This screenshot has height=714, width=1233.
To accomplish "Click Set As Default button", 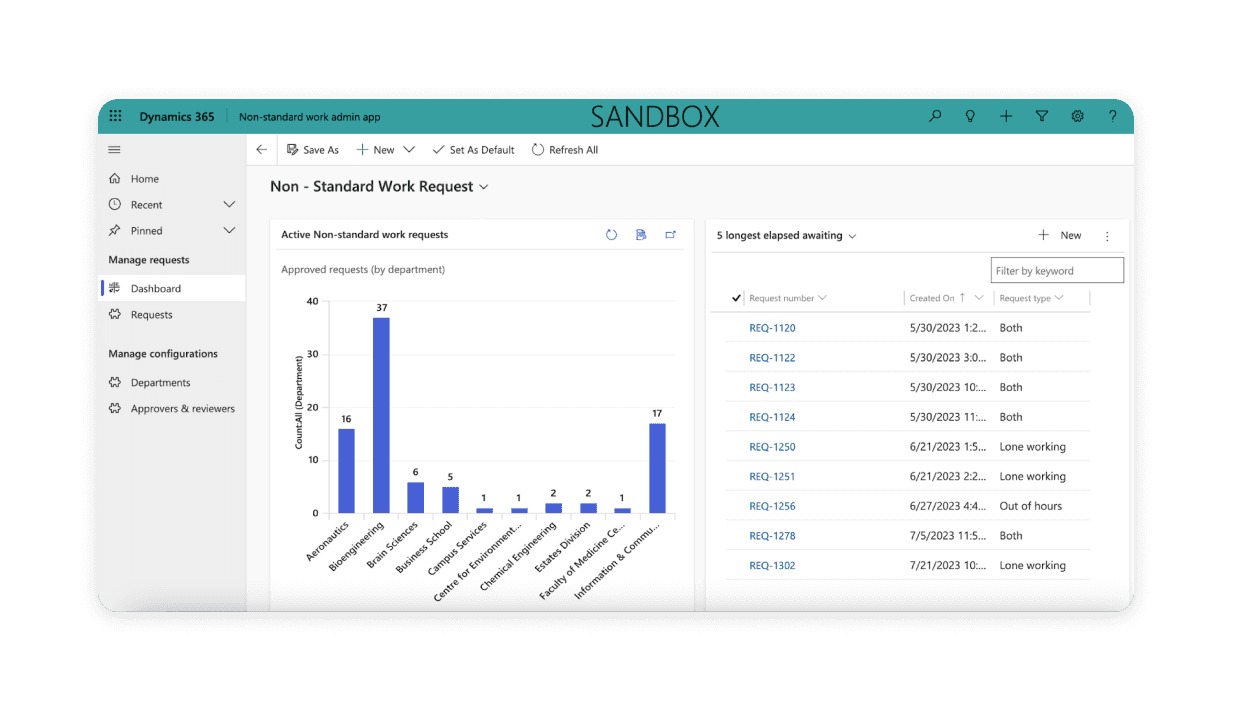I will coord(473,150).
